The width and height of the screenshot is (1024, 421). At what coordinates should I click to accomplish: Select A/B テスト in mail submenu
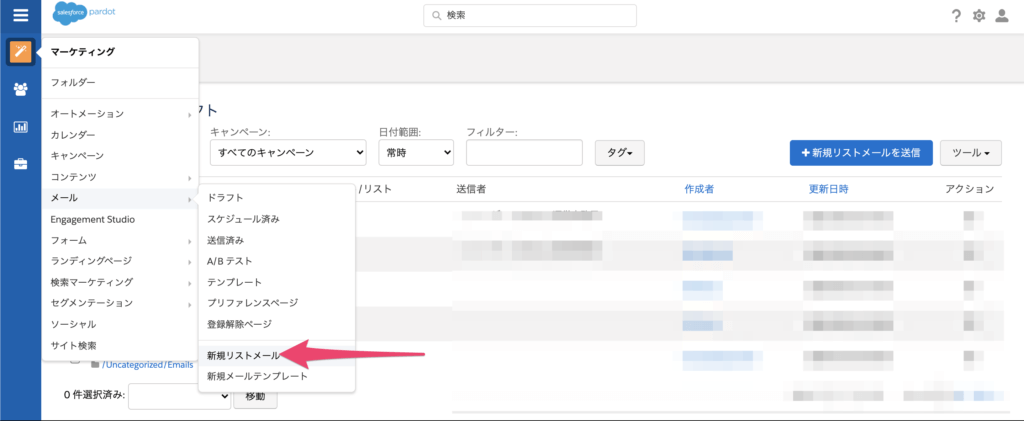pos(277,260)
